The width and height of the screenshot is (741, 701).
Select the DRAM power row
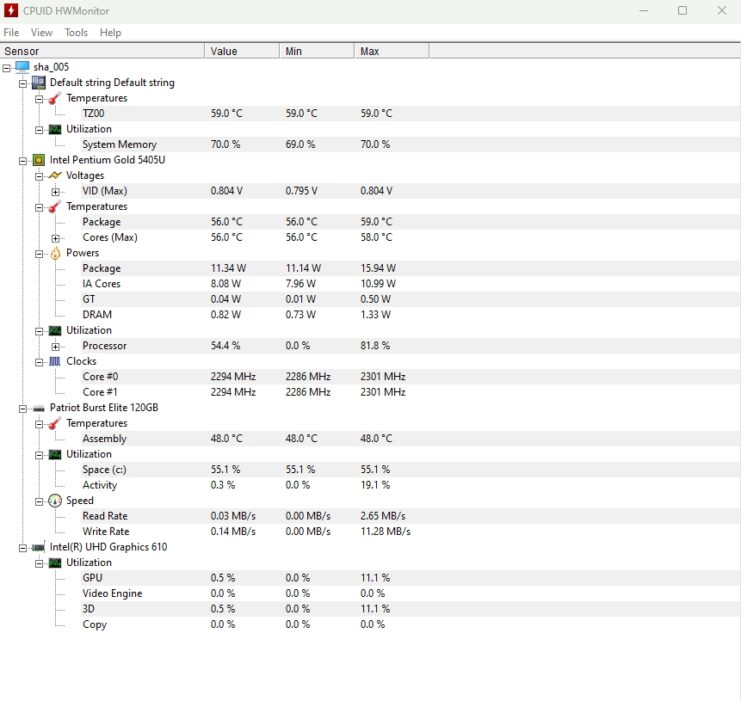coord(411,315)
